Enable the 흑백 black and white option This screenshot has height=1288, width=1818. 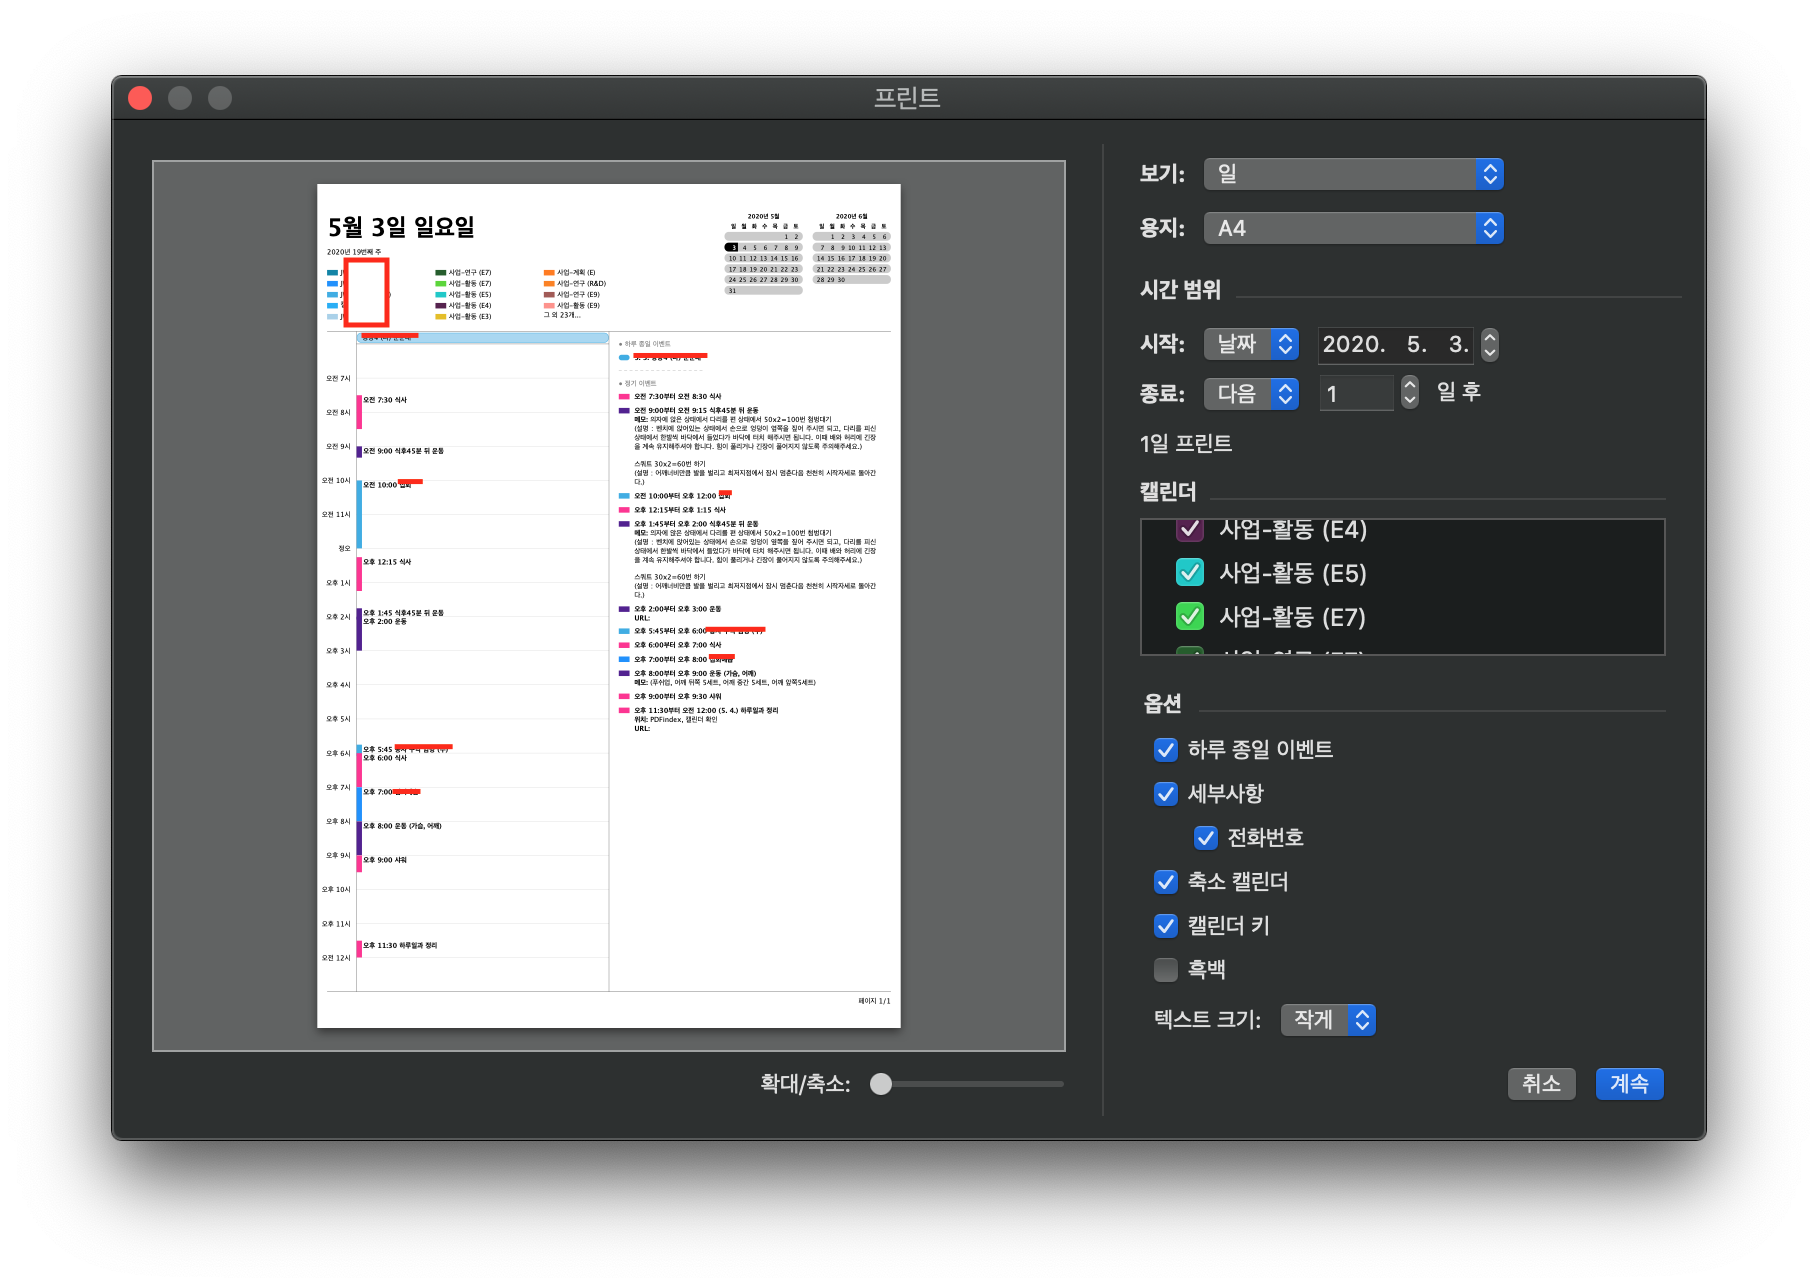click(x=1166, y=970)
